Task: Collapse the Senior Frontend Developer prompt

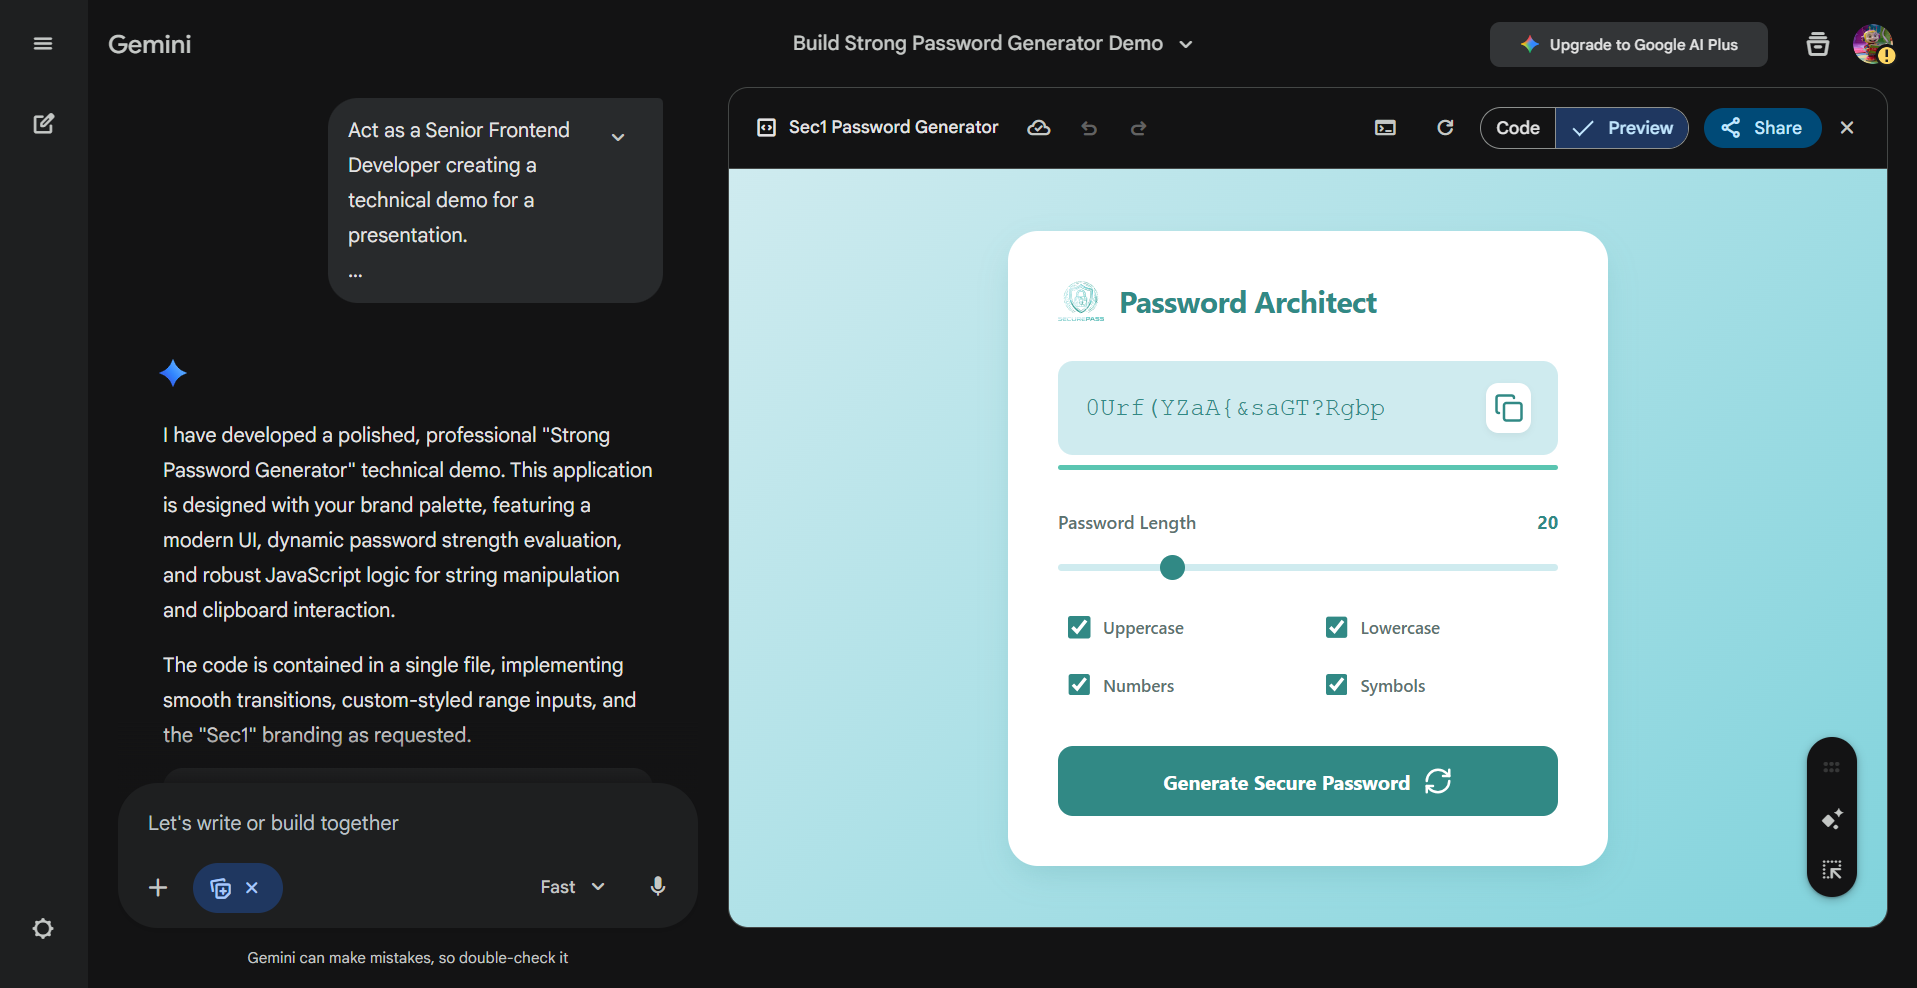Action: [x=618, y=135]
